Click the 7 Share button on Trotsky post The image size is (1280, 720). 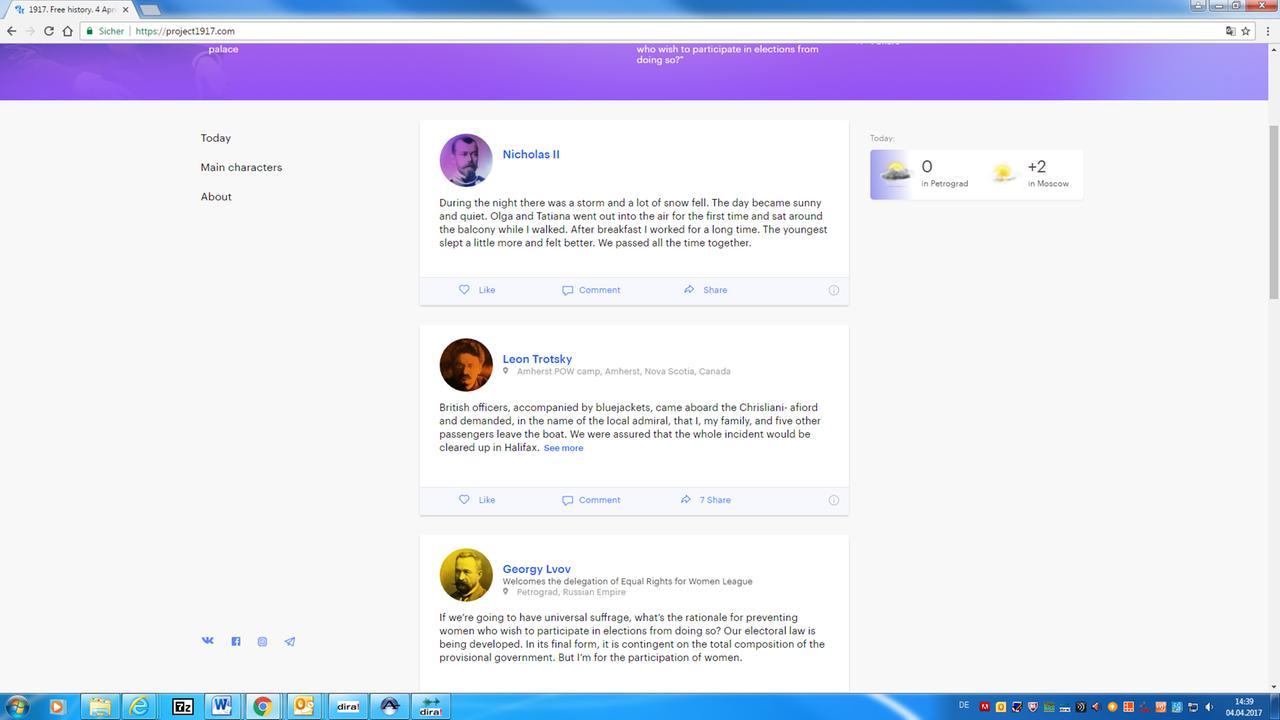click(706, 500)
